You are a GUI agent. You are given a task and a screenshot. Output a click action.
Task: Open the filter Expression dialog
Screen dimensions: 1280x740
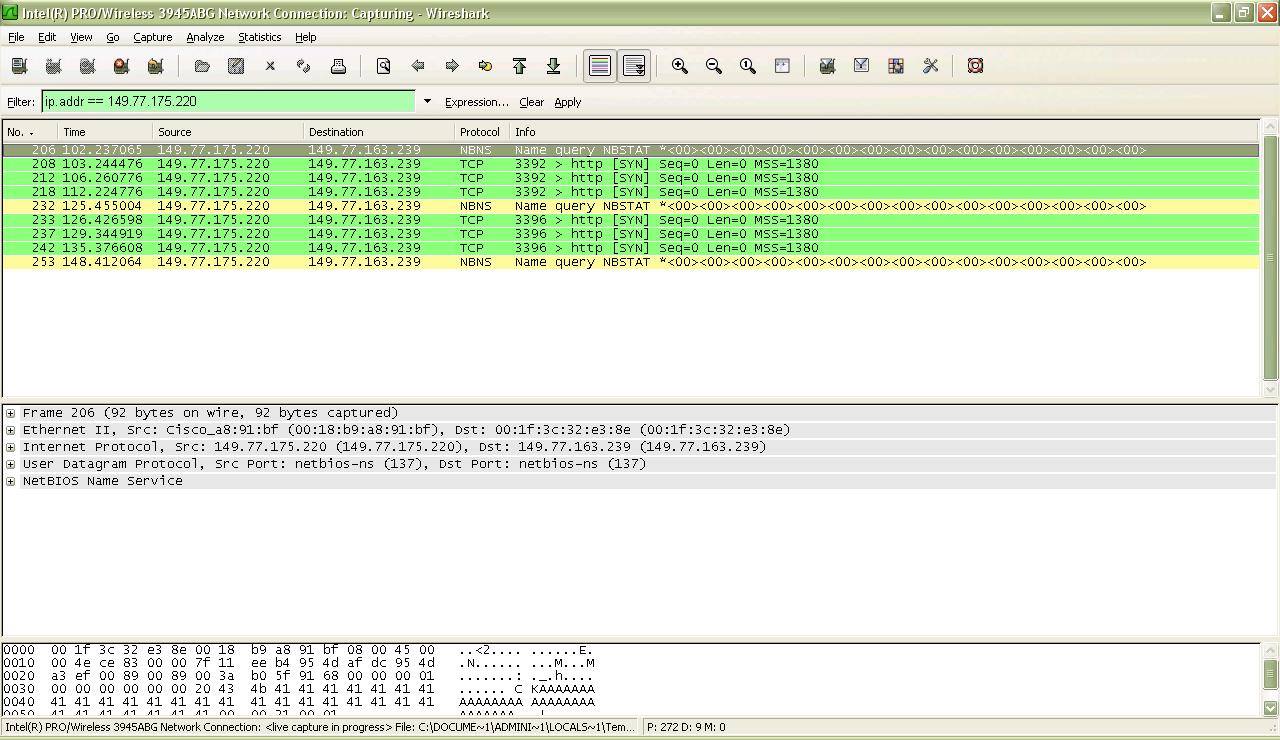pos(477,102)
